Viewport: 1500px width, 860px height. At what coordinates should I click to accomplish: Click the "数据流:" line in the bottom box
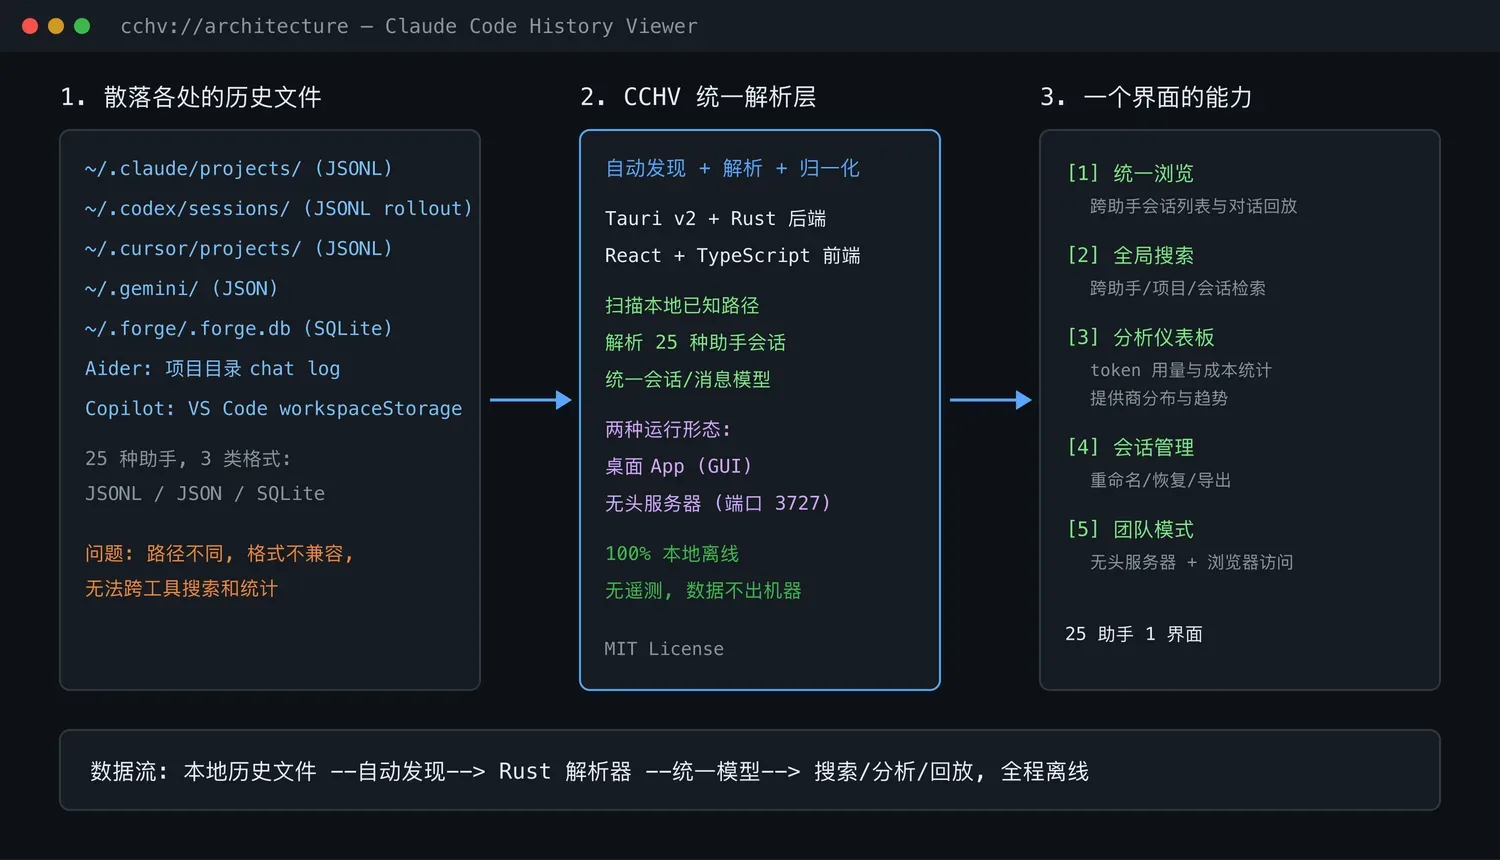(589, 771)
